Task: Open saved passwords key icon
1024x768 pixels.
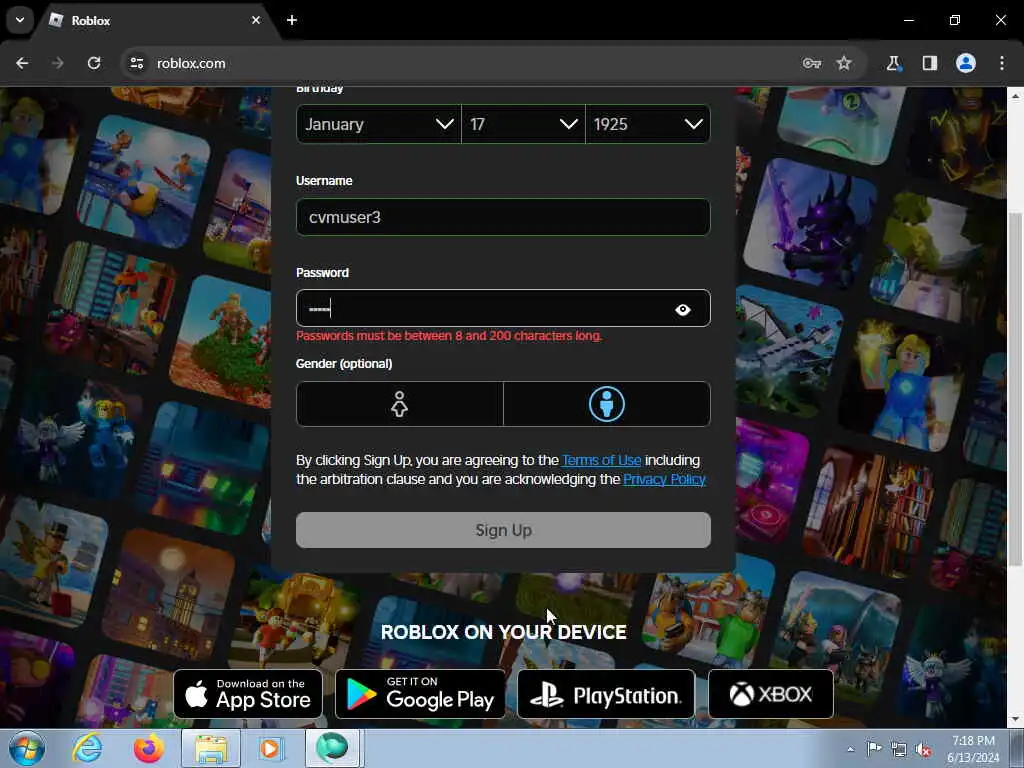Action: point(811,63)
